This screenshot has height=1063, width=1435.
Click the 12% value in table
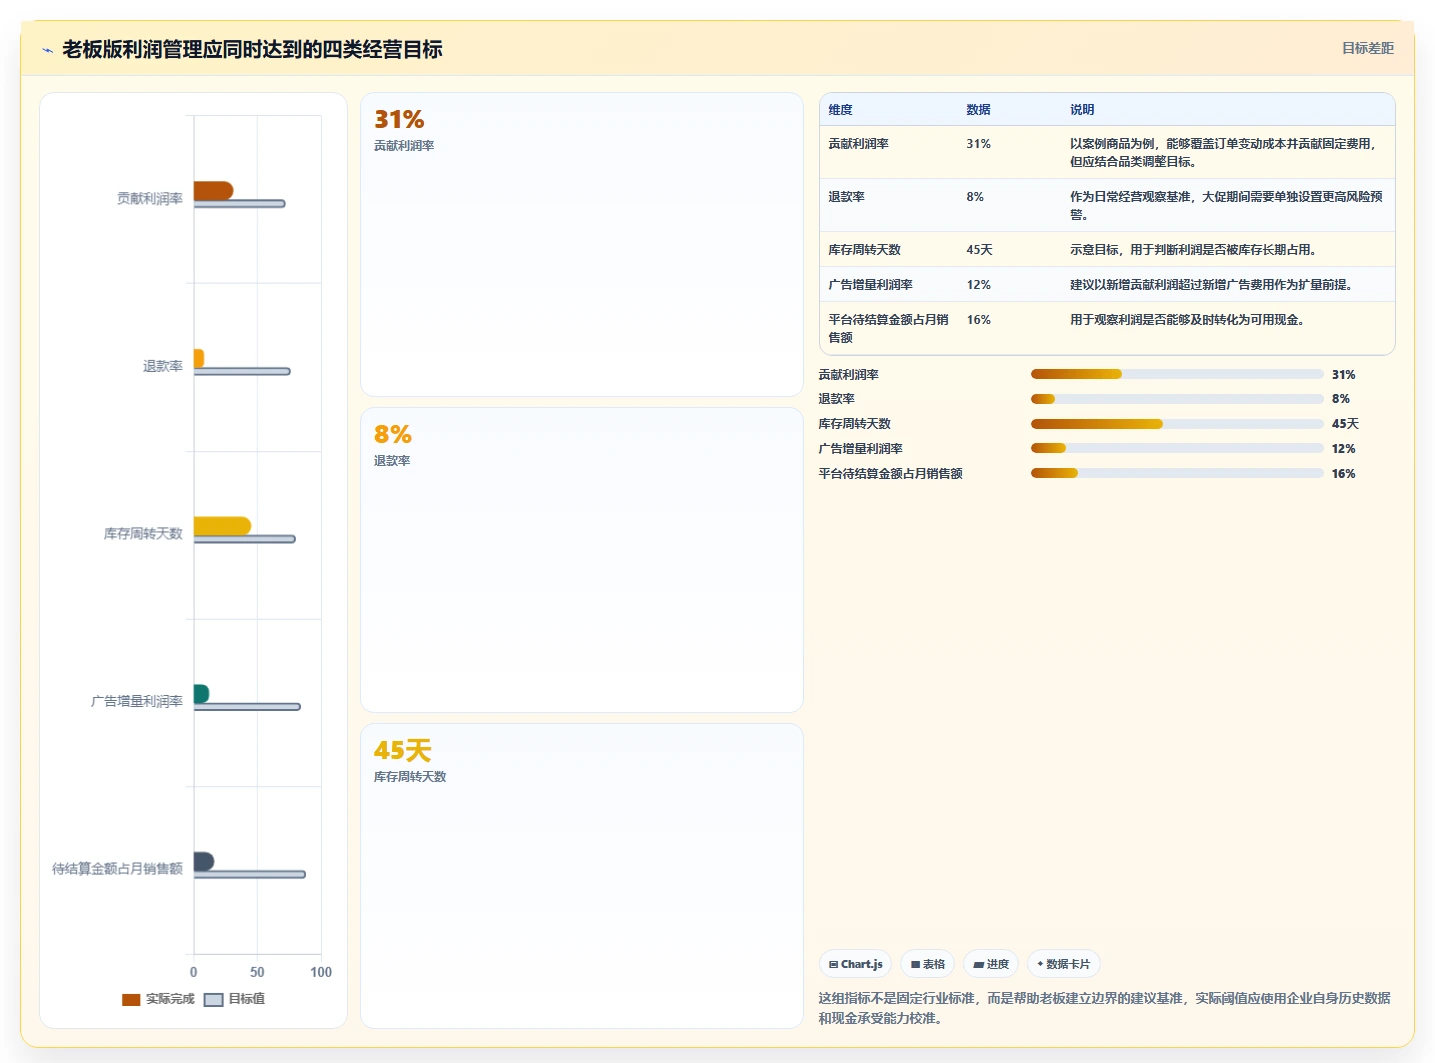979,285
